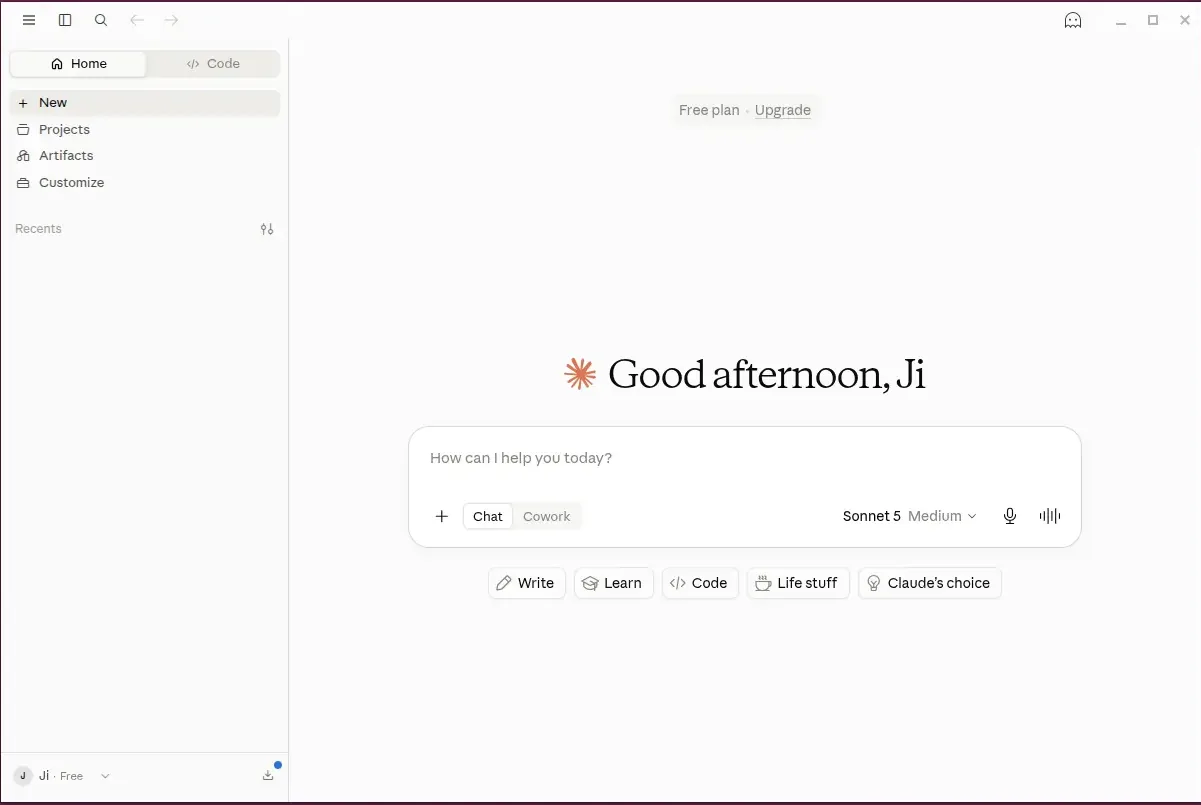Screen dimensions: 1201x805
Task: Click the Upgrade link
Action: [x=783, y=111]
